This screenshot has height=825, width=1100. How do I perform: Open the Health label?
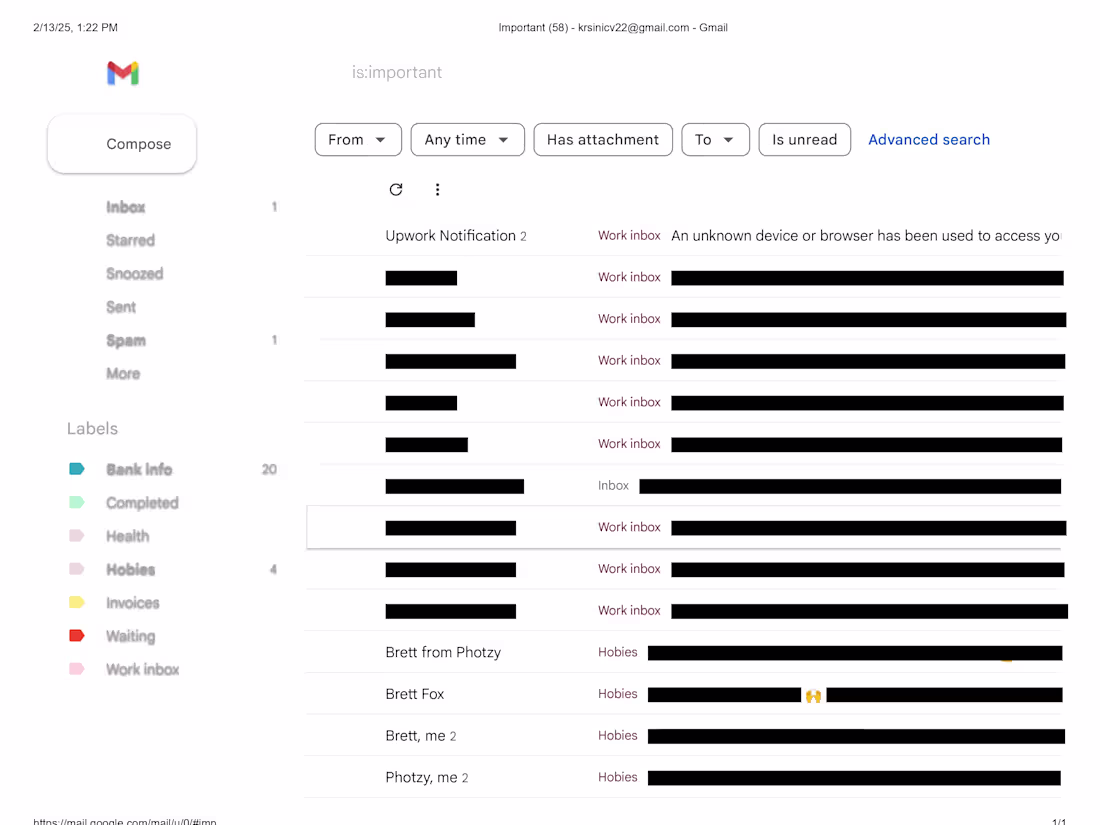[128, 536]
